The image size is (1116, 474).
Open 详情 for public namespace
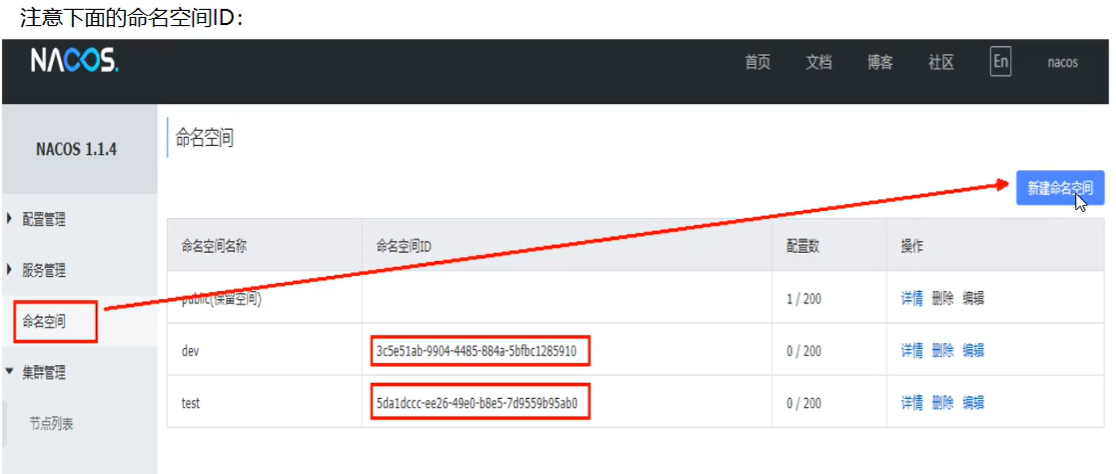pyautogui.click(x=912, y=298)
